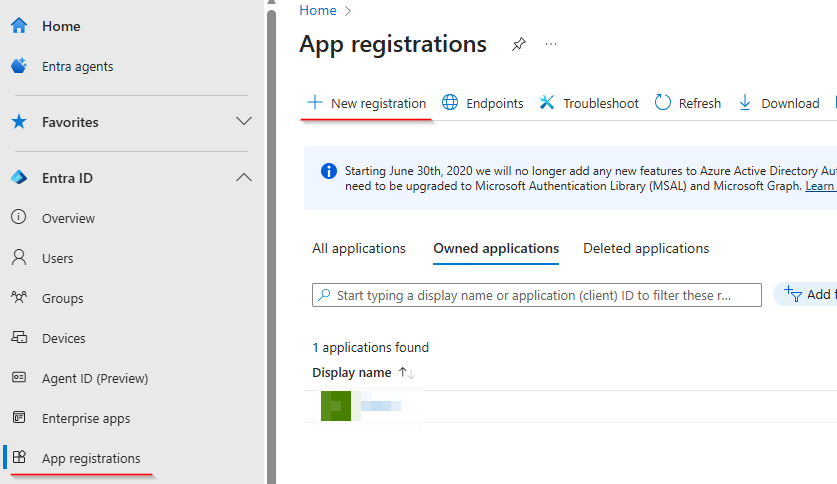This screenshot has height=484, width=837.
Task: Click the Add filter funnel icon
Action: coord(793,293)
